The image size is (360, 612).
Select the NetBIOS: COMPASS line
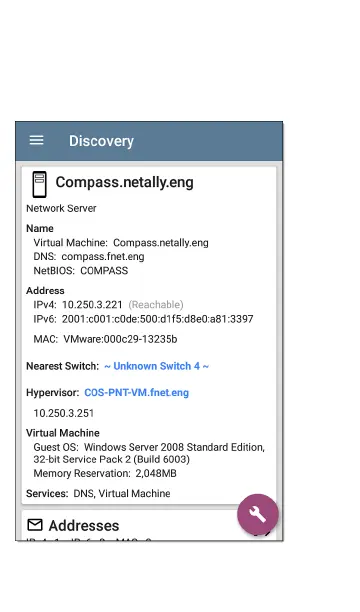(x=81, y=271)
